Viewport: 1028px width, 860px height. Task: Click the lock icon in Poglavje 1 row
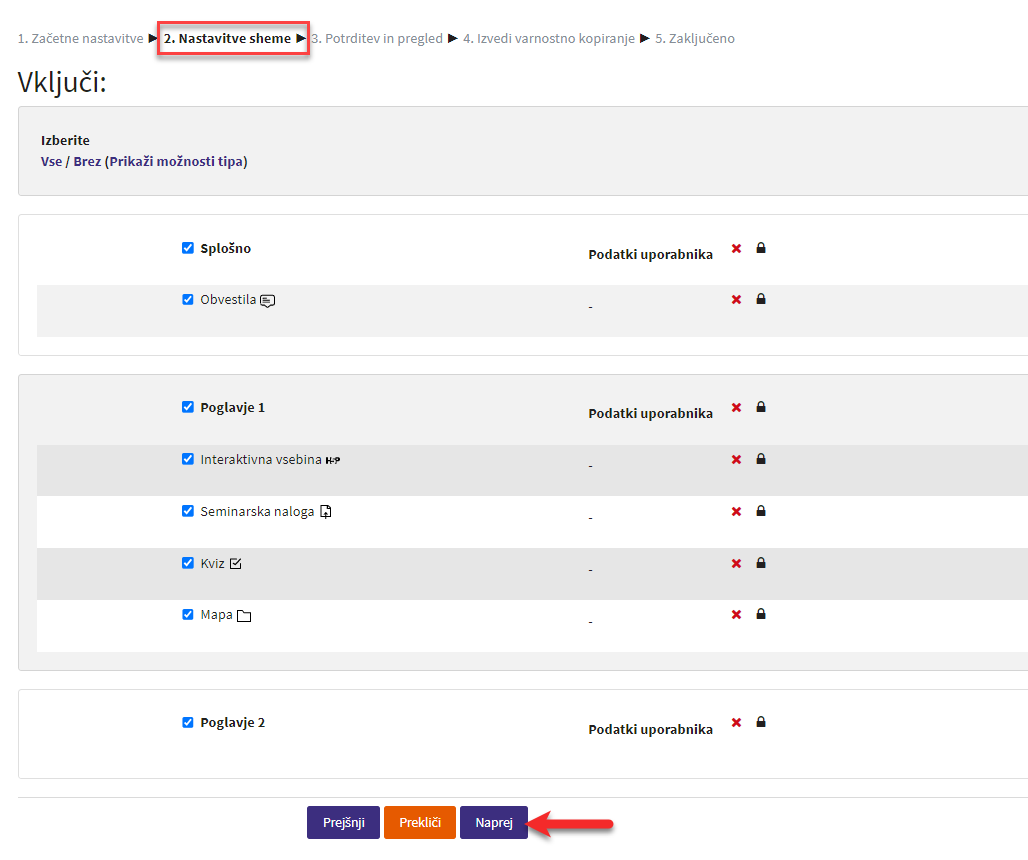[761, 407]
